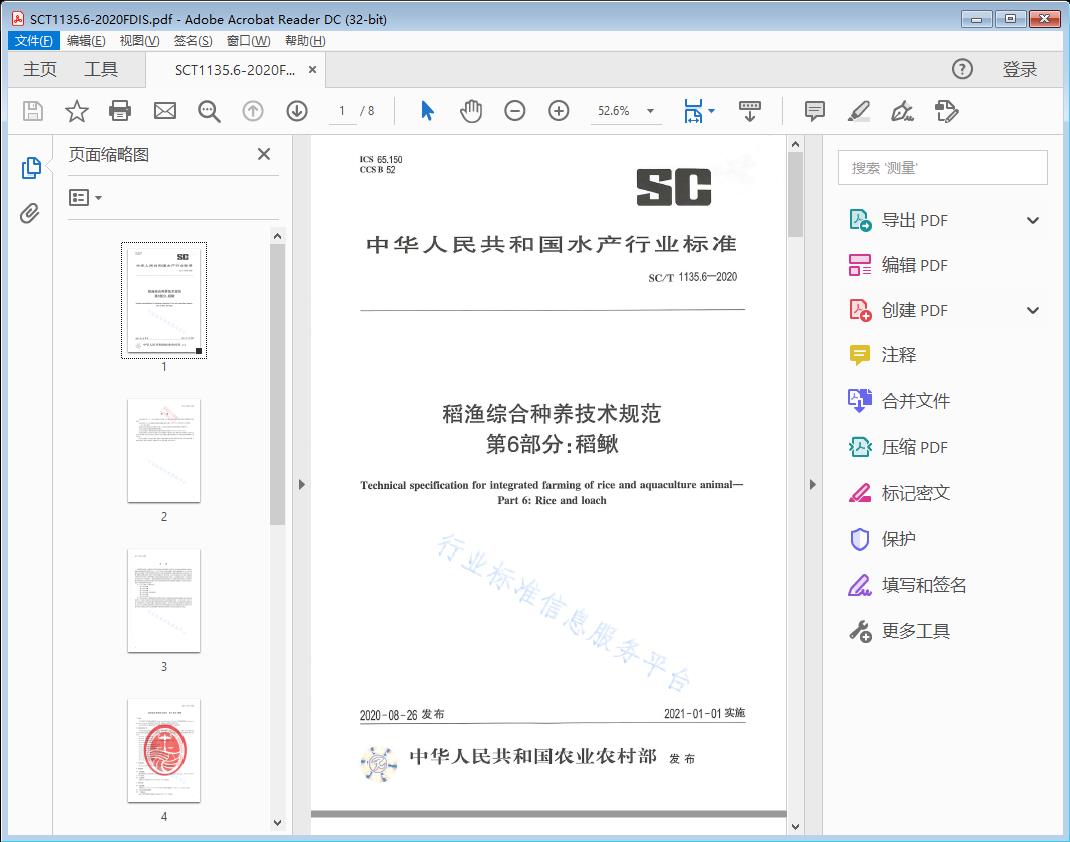Select the page 2 thumbnail
The image size is (1070, 842).
click(164, 451)
